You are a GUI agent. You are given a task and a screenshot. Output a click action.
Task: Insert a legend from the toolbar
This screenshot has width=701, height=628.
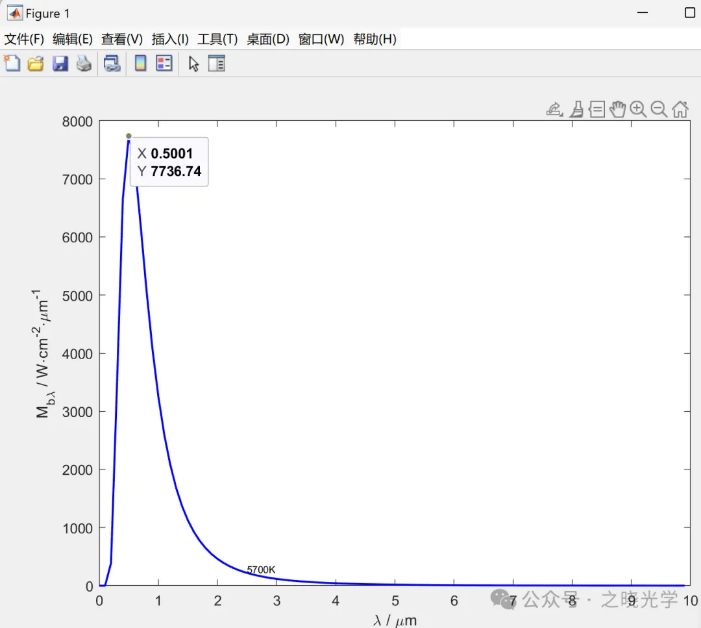coord(164,63)
